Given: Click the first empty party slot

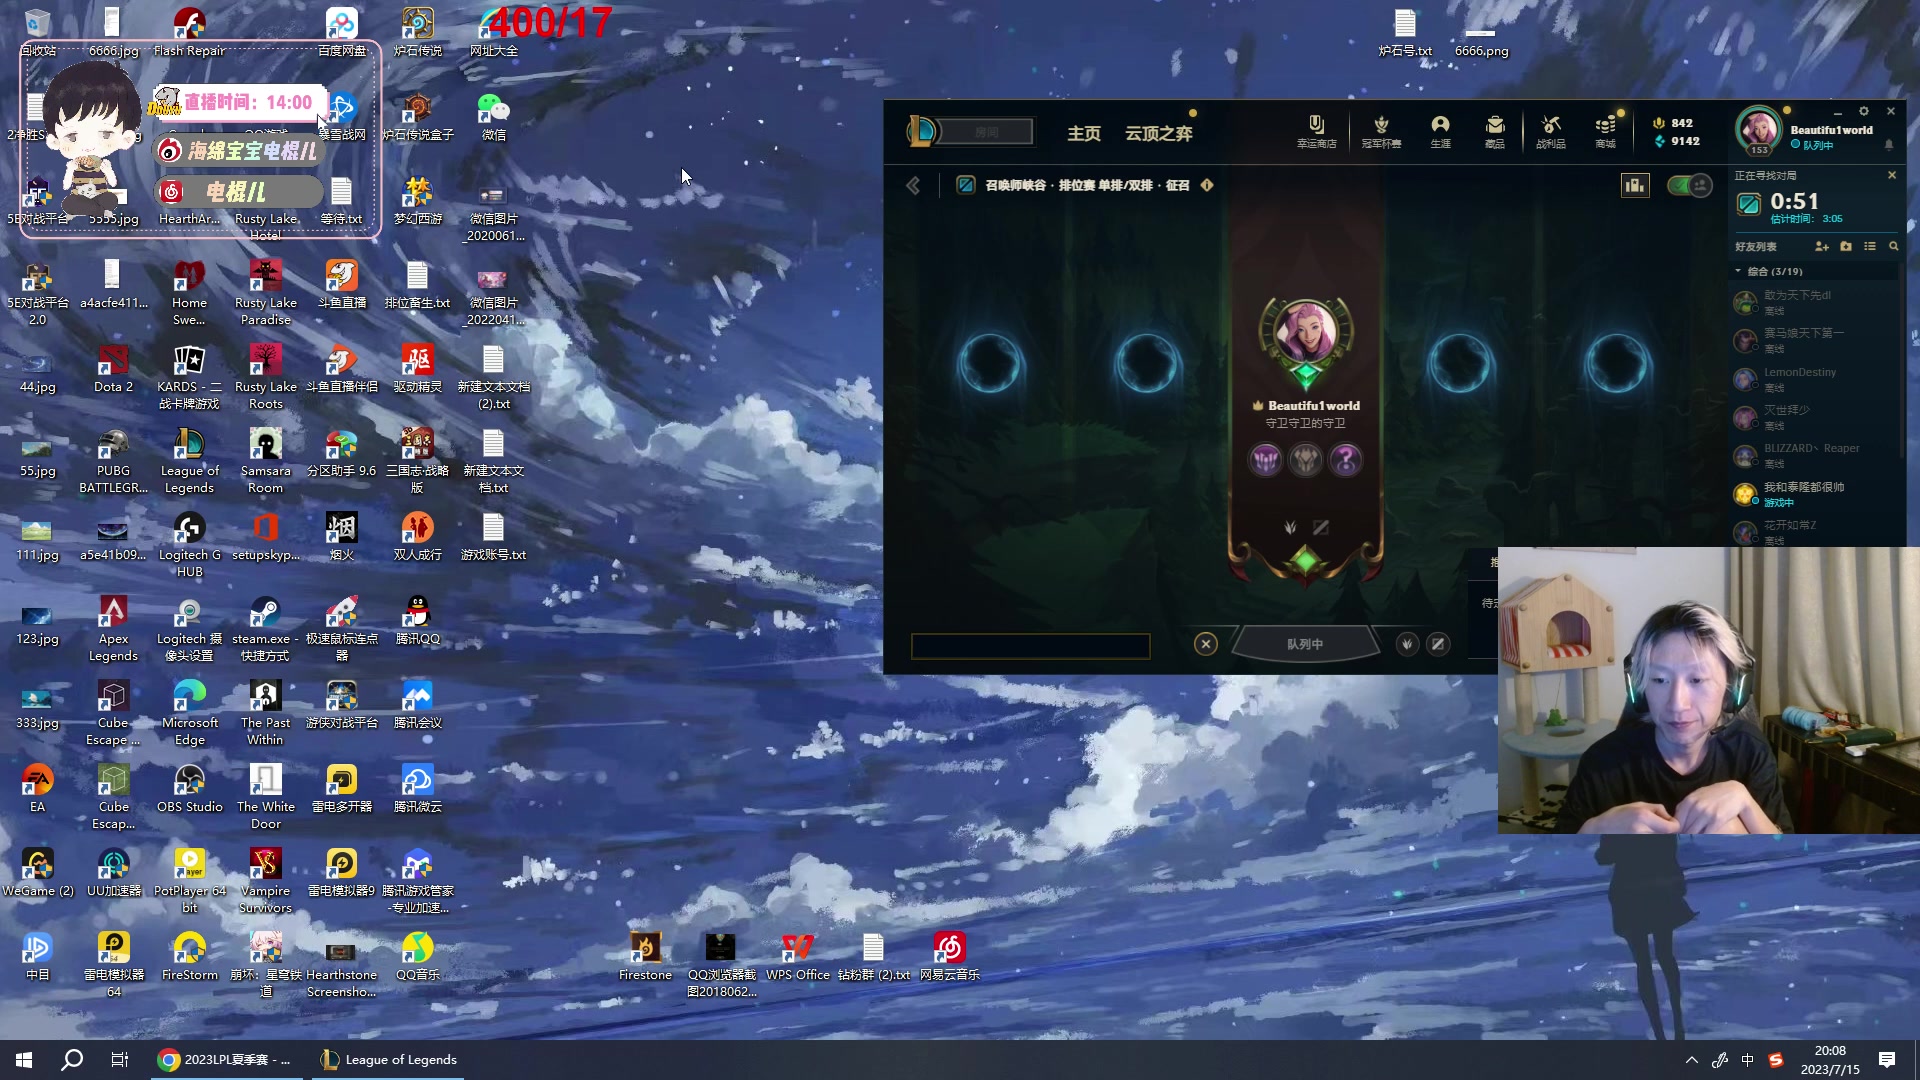Looking at the screenshot, I should (x=990, y=362).
